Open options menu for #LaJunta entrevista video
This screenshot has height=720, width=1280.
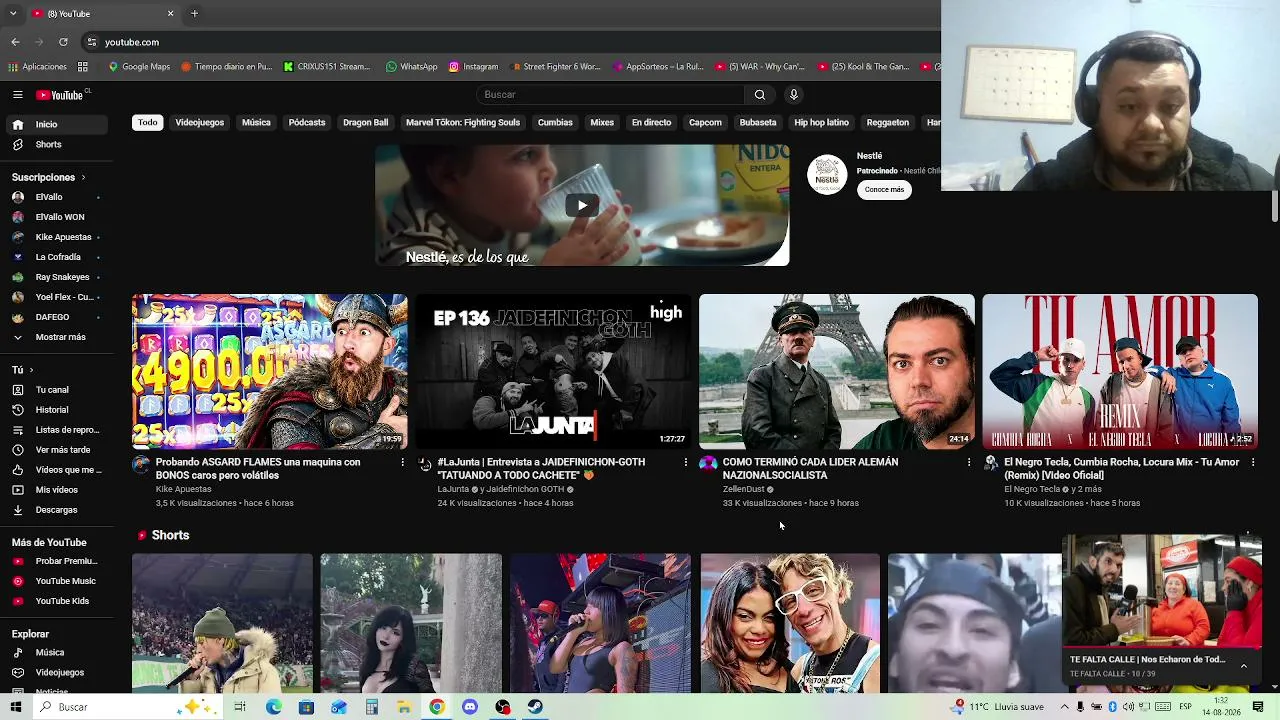pyautogui.click(x=686, y=463)
